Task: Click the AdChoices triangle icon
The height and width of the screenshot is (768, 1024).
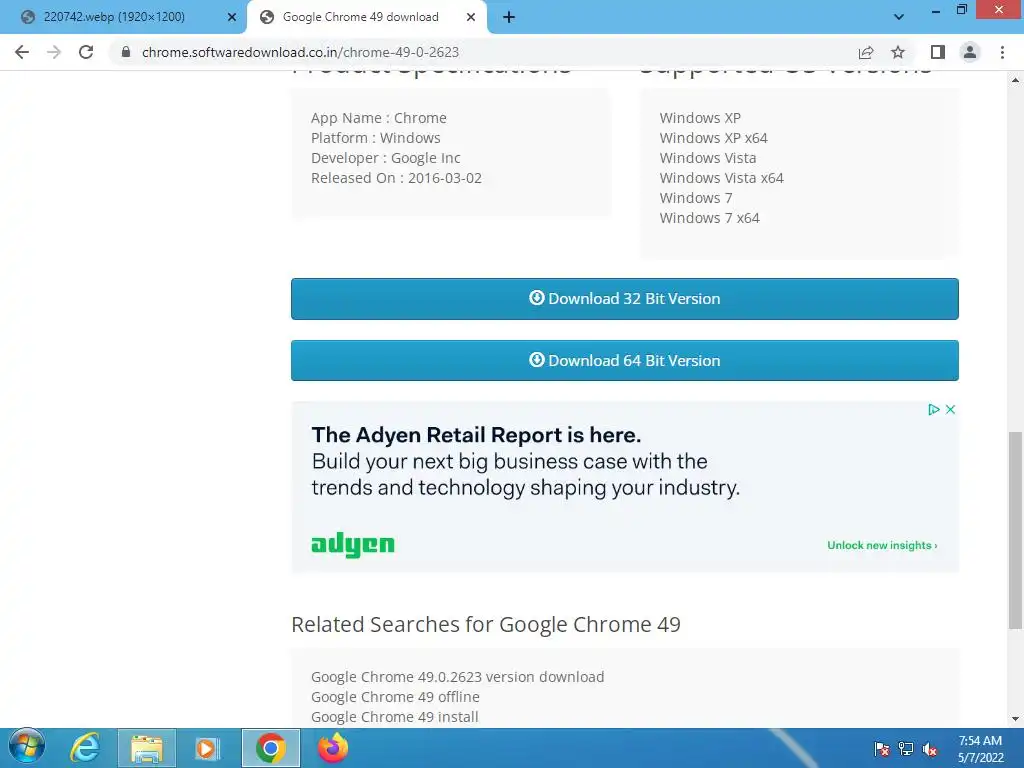Action: click(x=934, y=409)
